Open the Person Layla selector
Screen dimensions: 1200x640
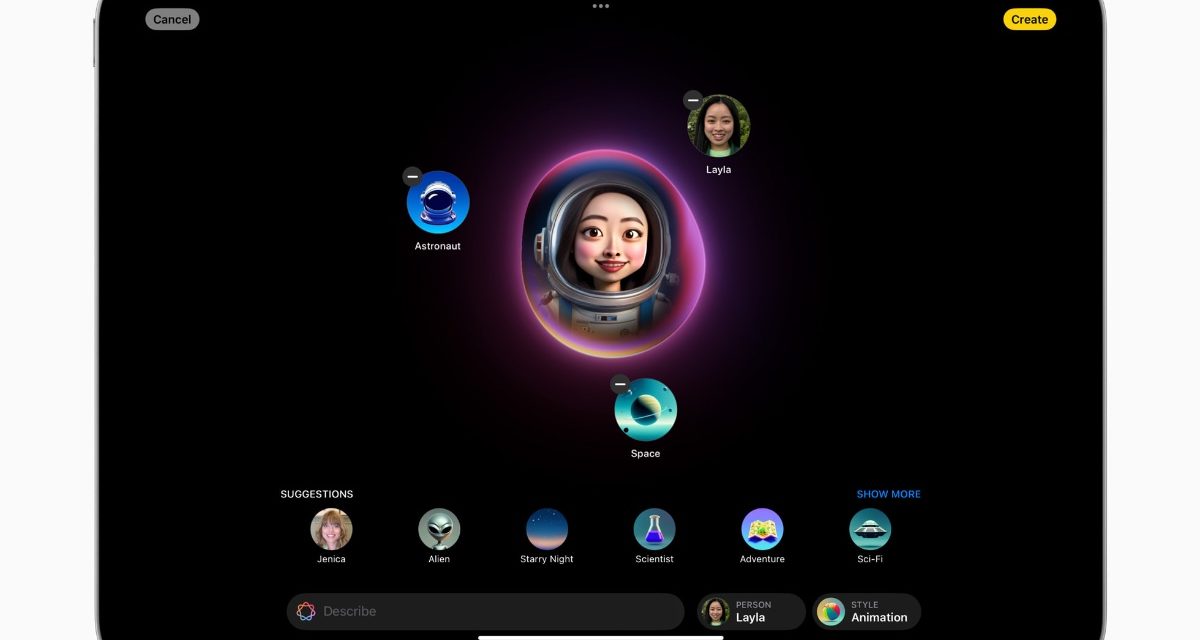click(x=751, y=611)
